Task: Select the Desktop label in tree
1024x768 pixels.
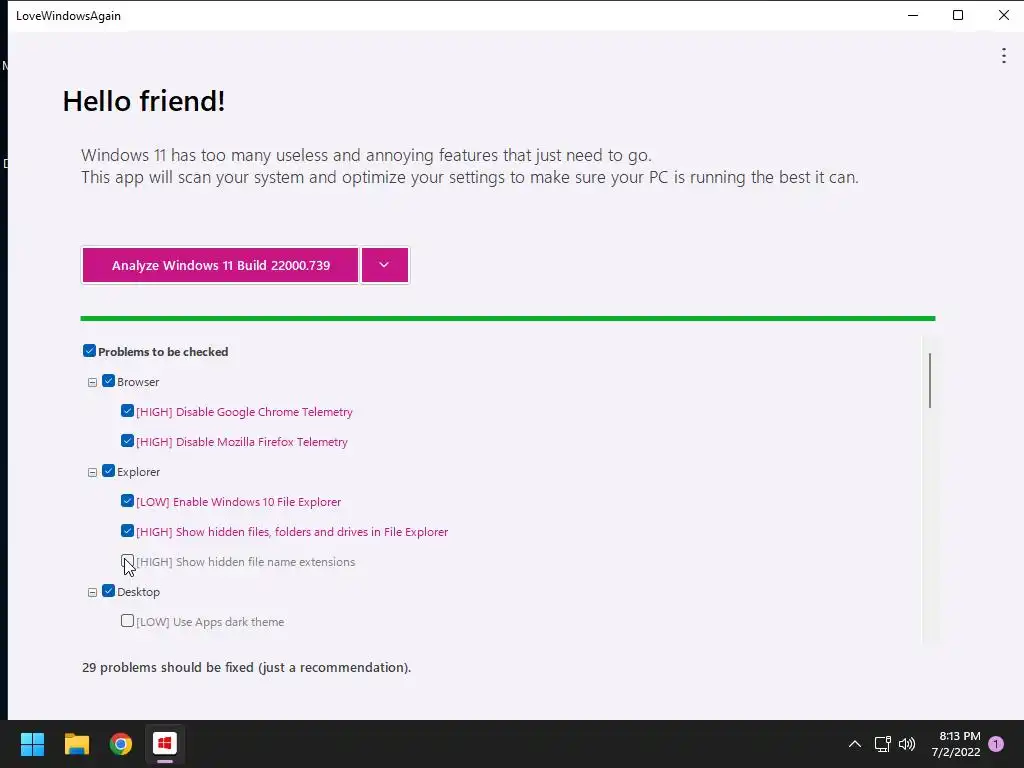Action: [x=138, y=592]
